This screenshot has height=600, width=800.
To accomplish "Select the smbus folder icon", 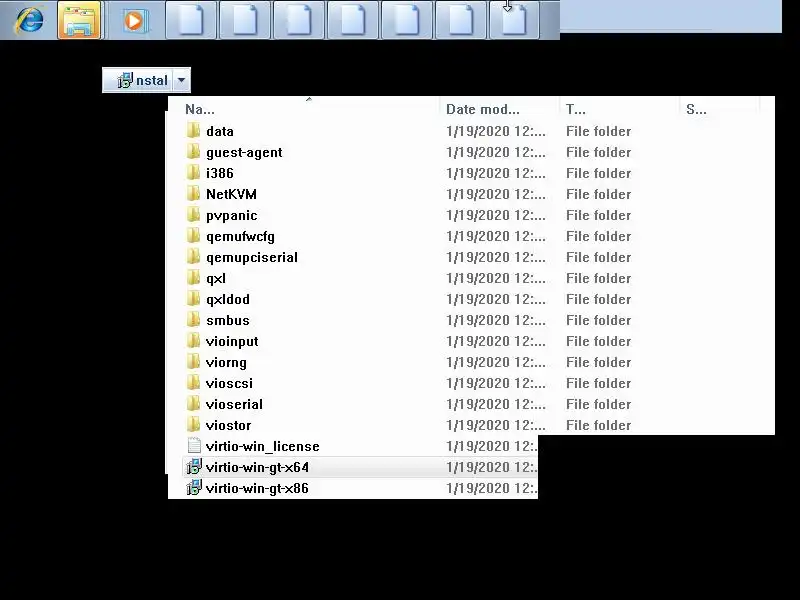I will (x=193, y=319).
